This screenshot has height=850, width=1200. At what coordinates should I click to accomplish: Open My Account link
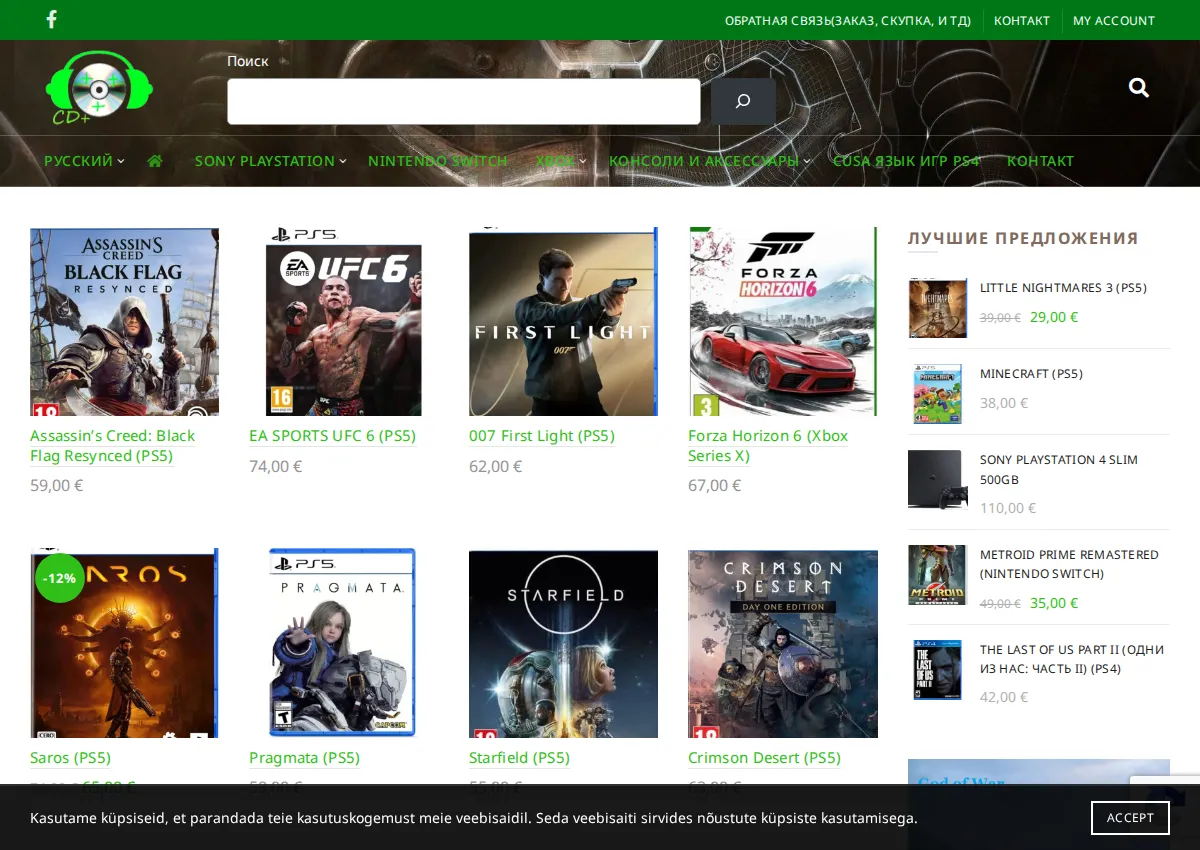coord(1114,20)
